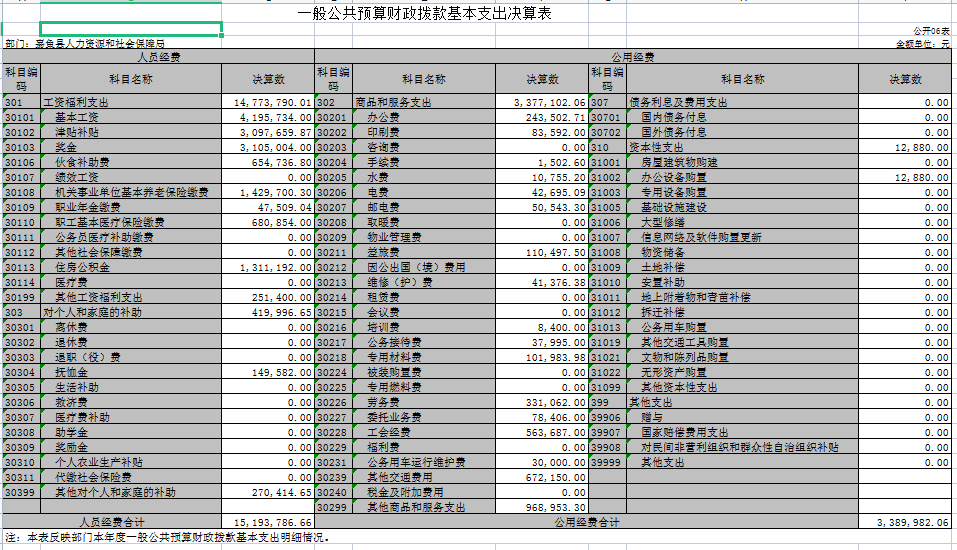Click total value 3,389,982.06
Viewport: 957px width, 550px height.
[x=905, y=522]
